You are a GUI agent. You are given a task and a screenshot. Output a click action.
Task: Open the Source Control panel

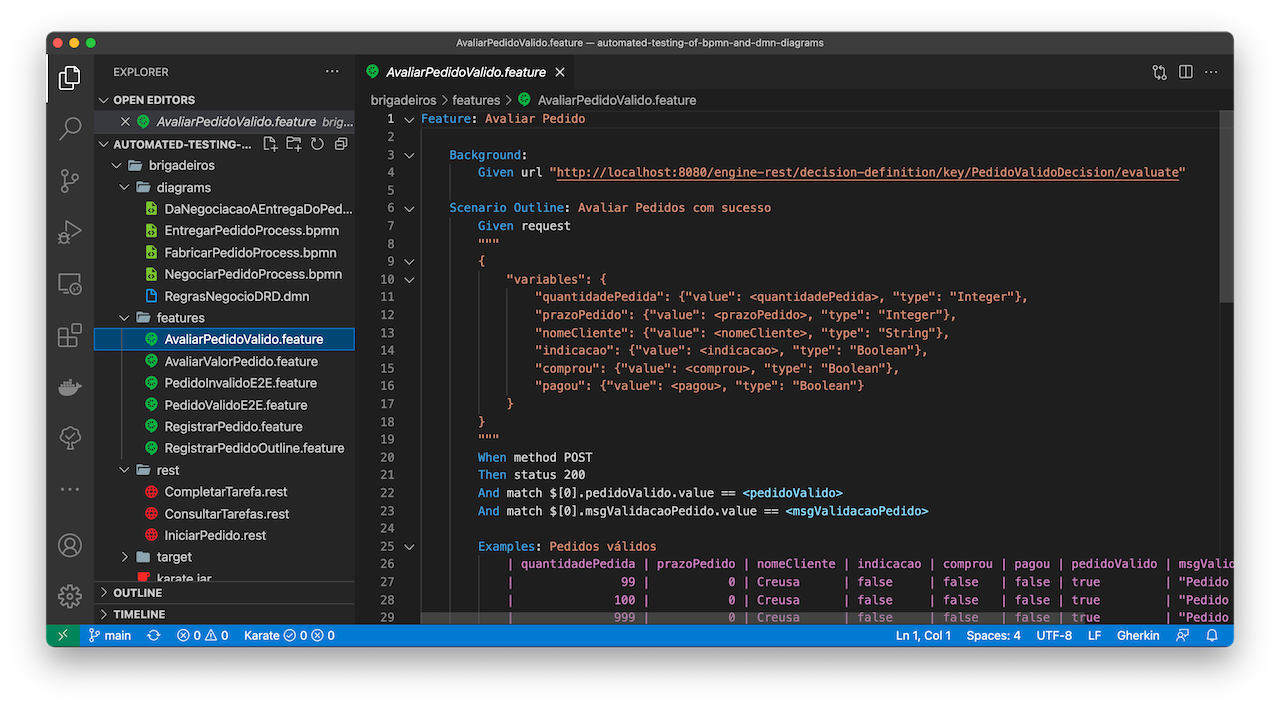(68, 180)
